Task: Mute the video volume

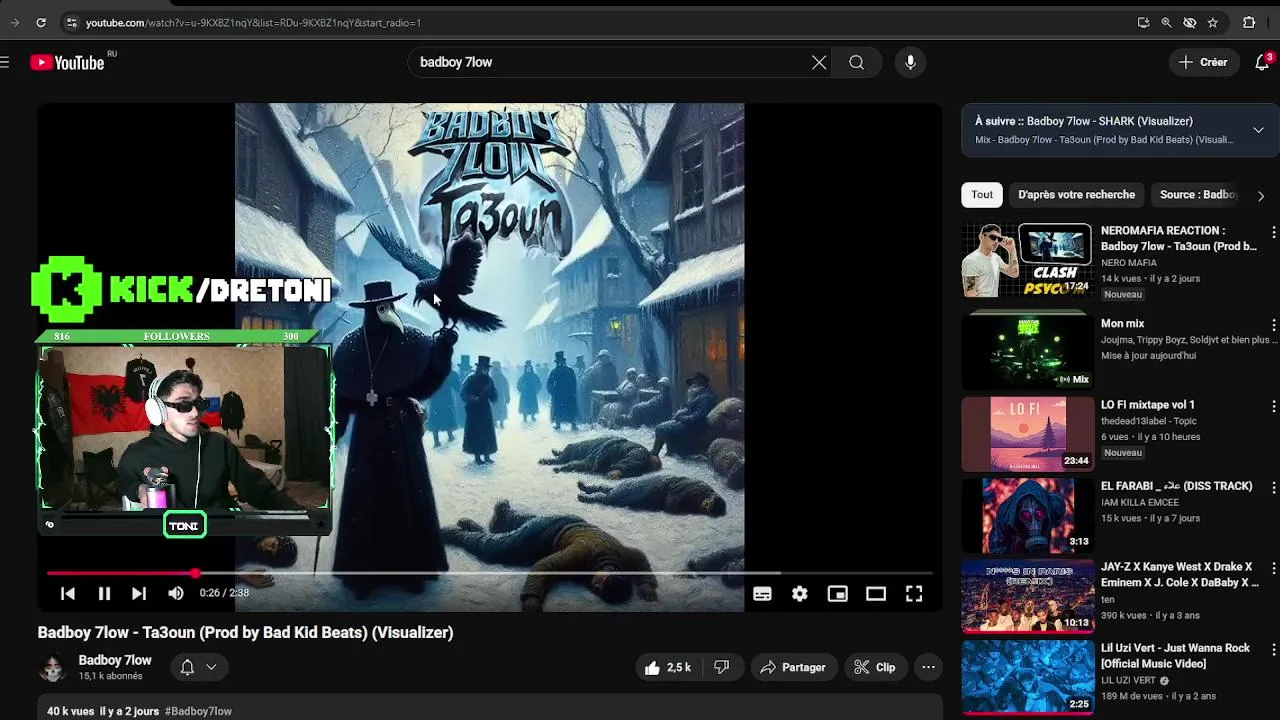Action: 176,593
